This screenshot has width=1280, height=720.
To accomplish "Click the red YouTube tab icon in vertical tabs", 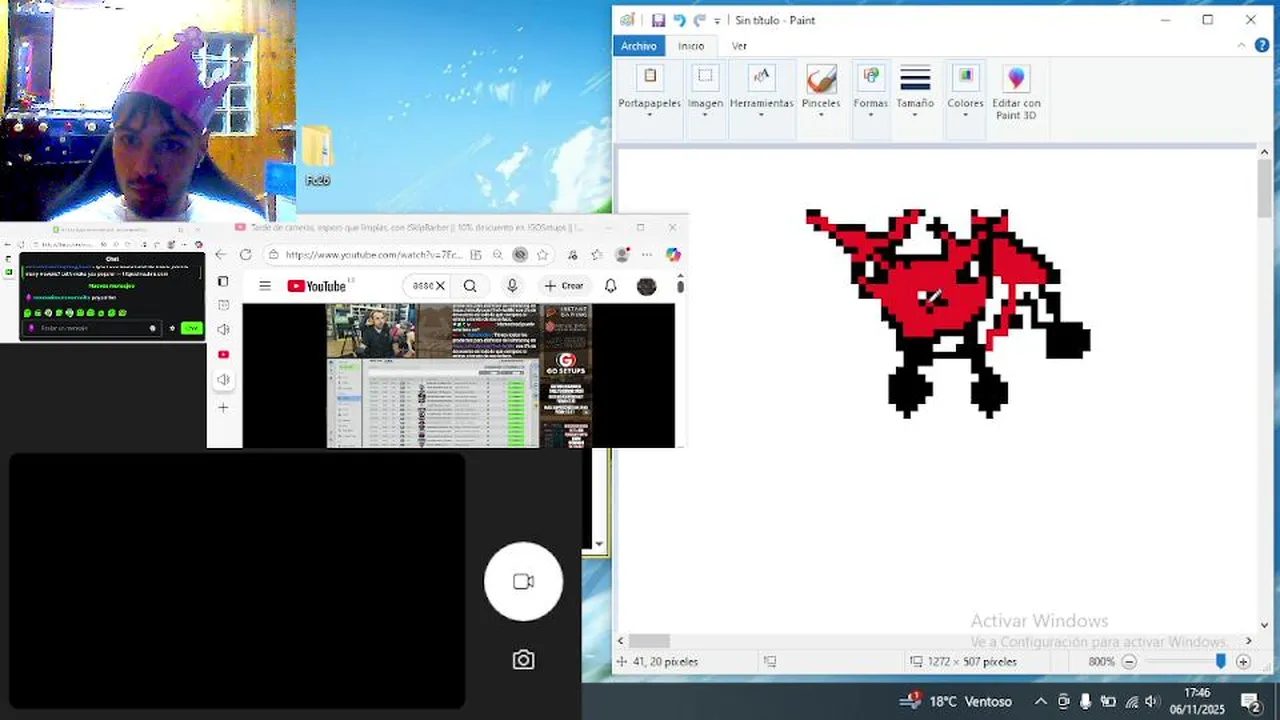I will pos(223,354).
